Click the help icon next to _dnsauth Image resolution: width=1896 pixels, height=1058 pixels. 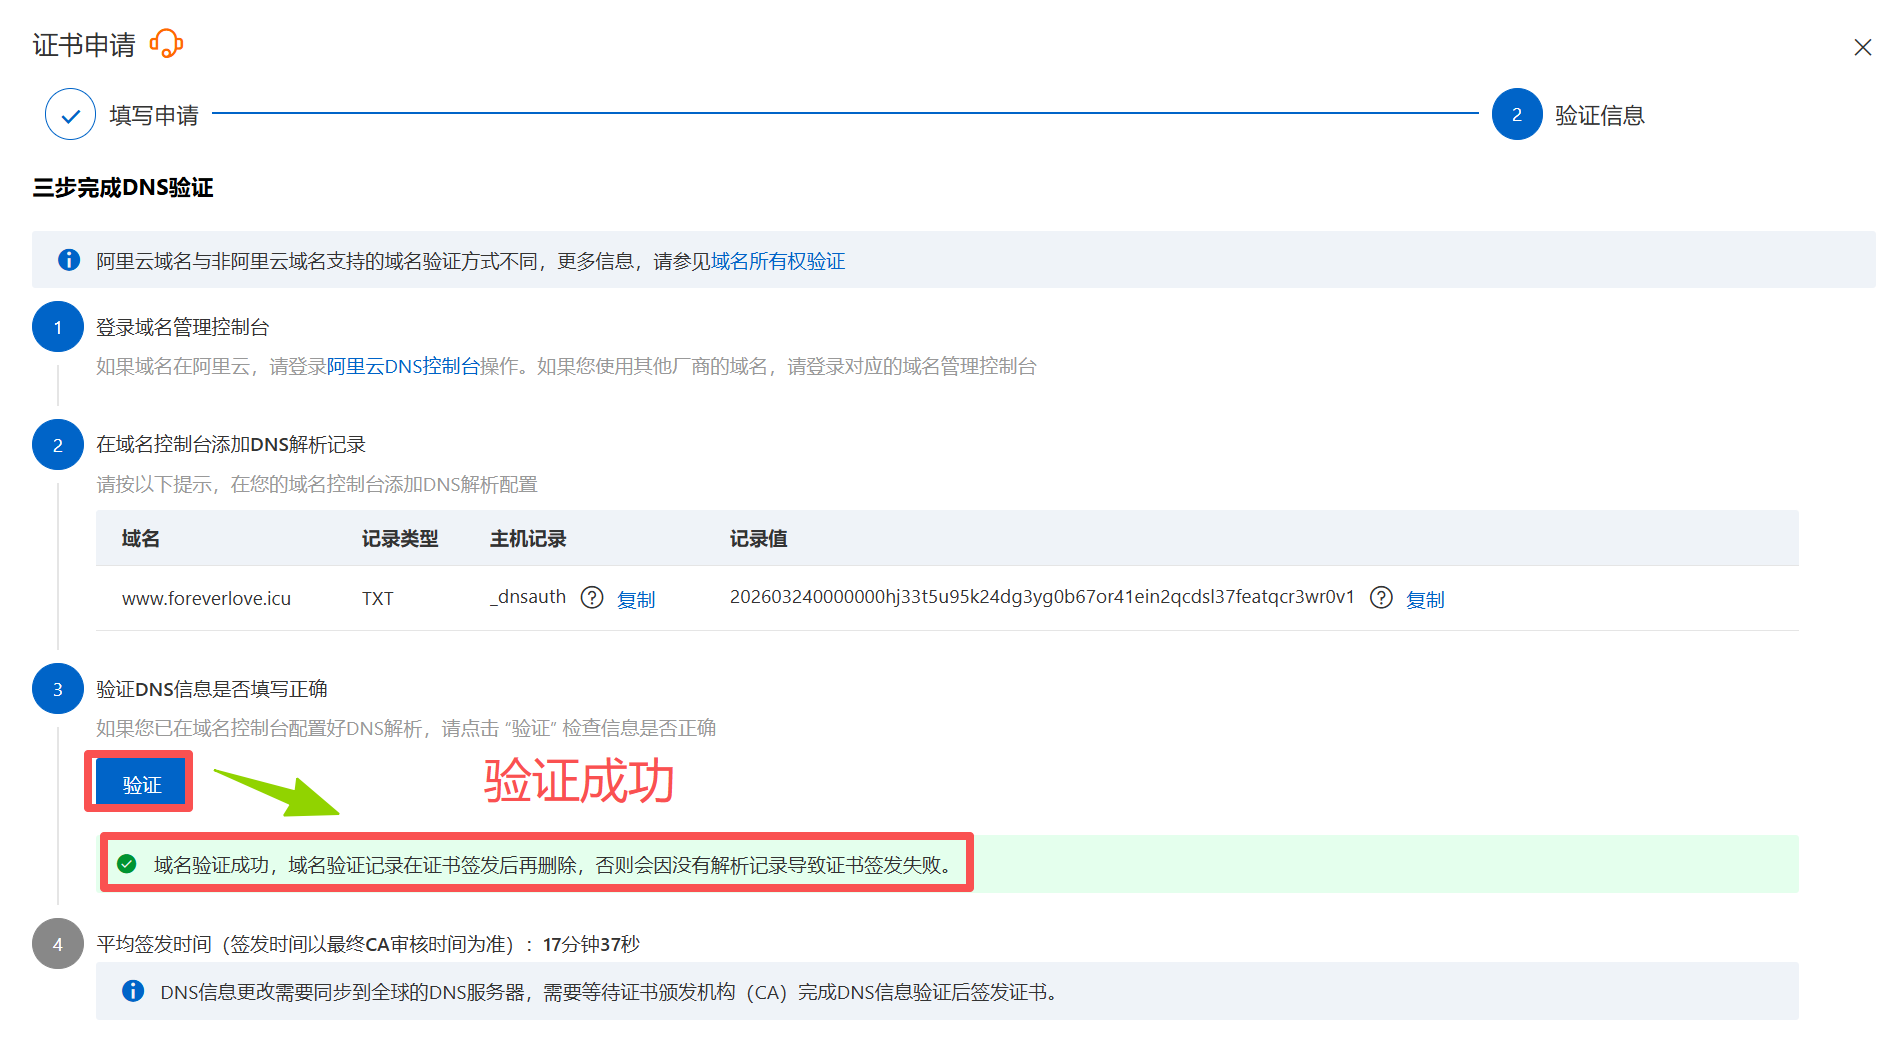point(592,597)
